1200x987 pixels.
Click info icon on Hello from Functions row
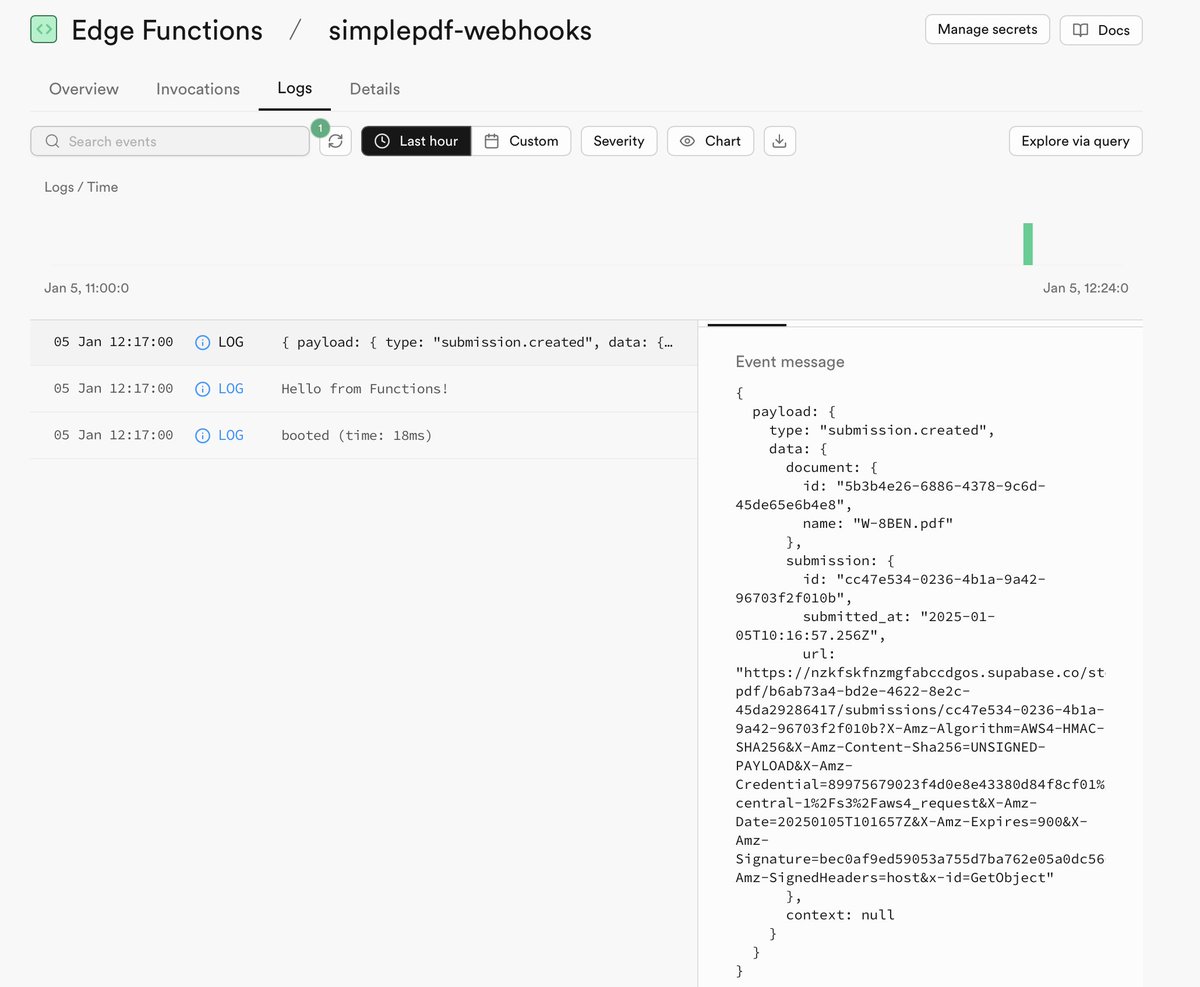pyautogui.click(x=202, y=388)
